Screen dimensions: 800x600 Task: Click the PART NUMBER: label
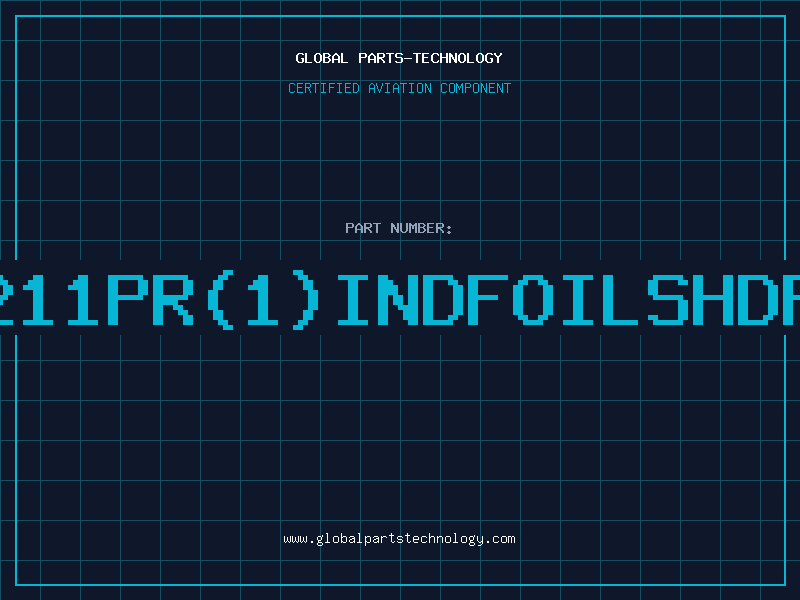point(399,228)
